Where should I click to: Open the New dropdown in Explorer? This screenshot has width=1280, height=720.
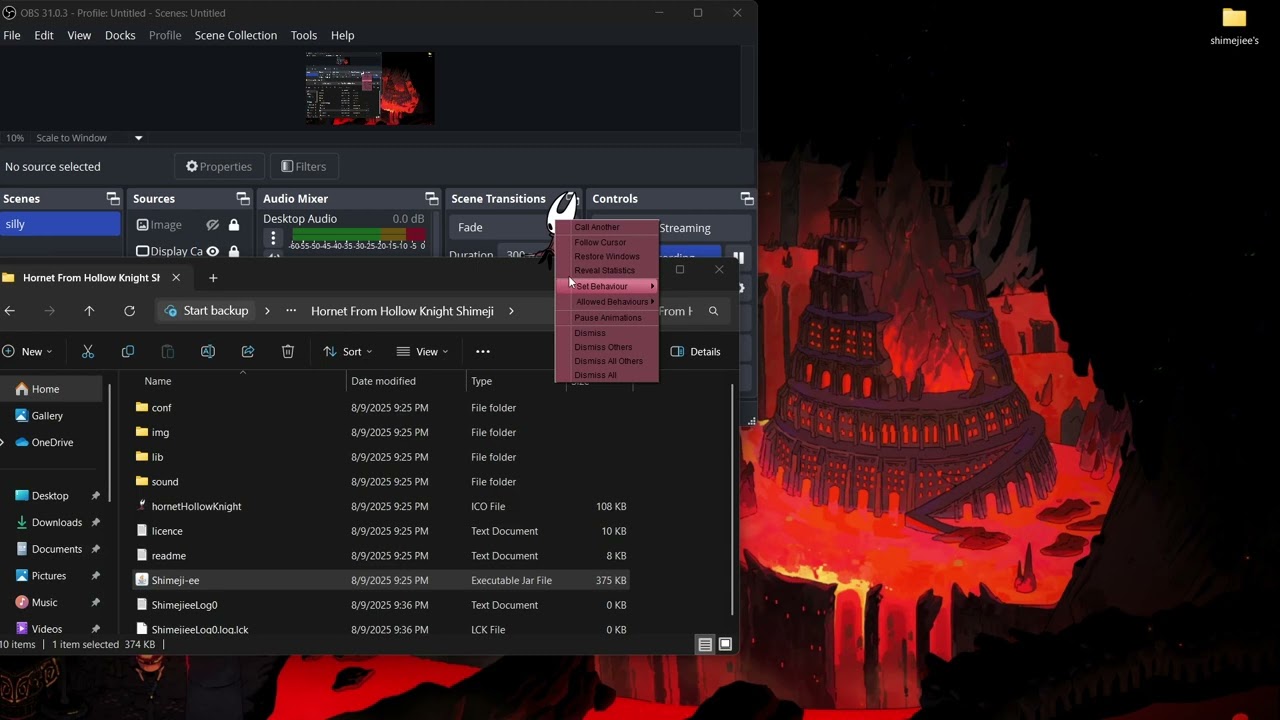[27, 351]
